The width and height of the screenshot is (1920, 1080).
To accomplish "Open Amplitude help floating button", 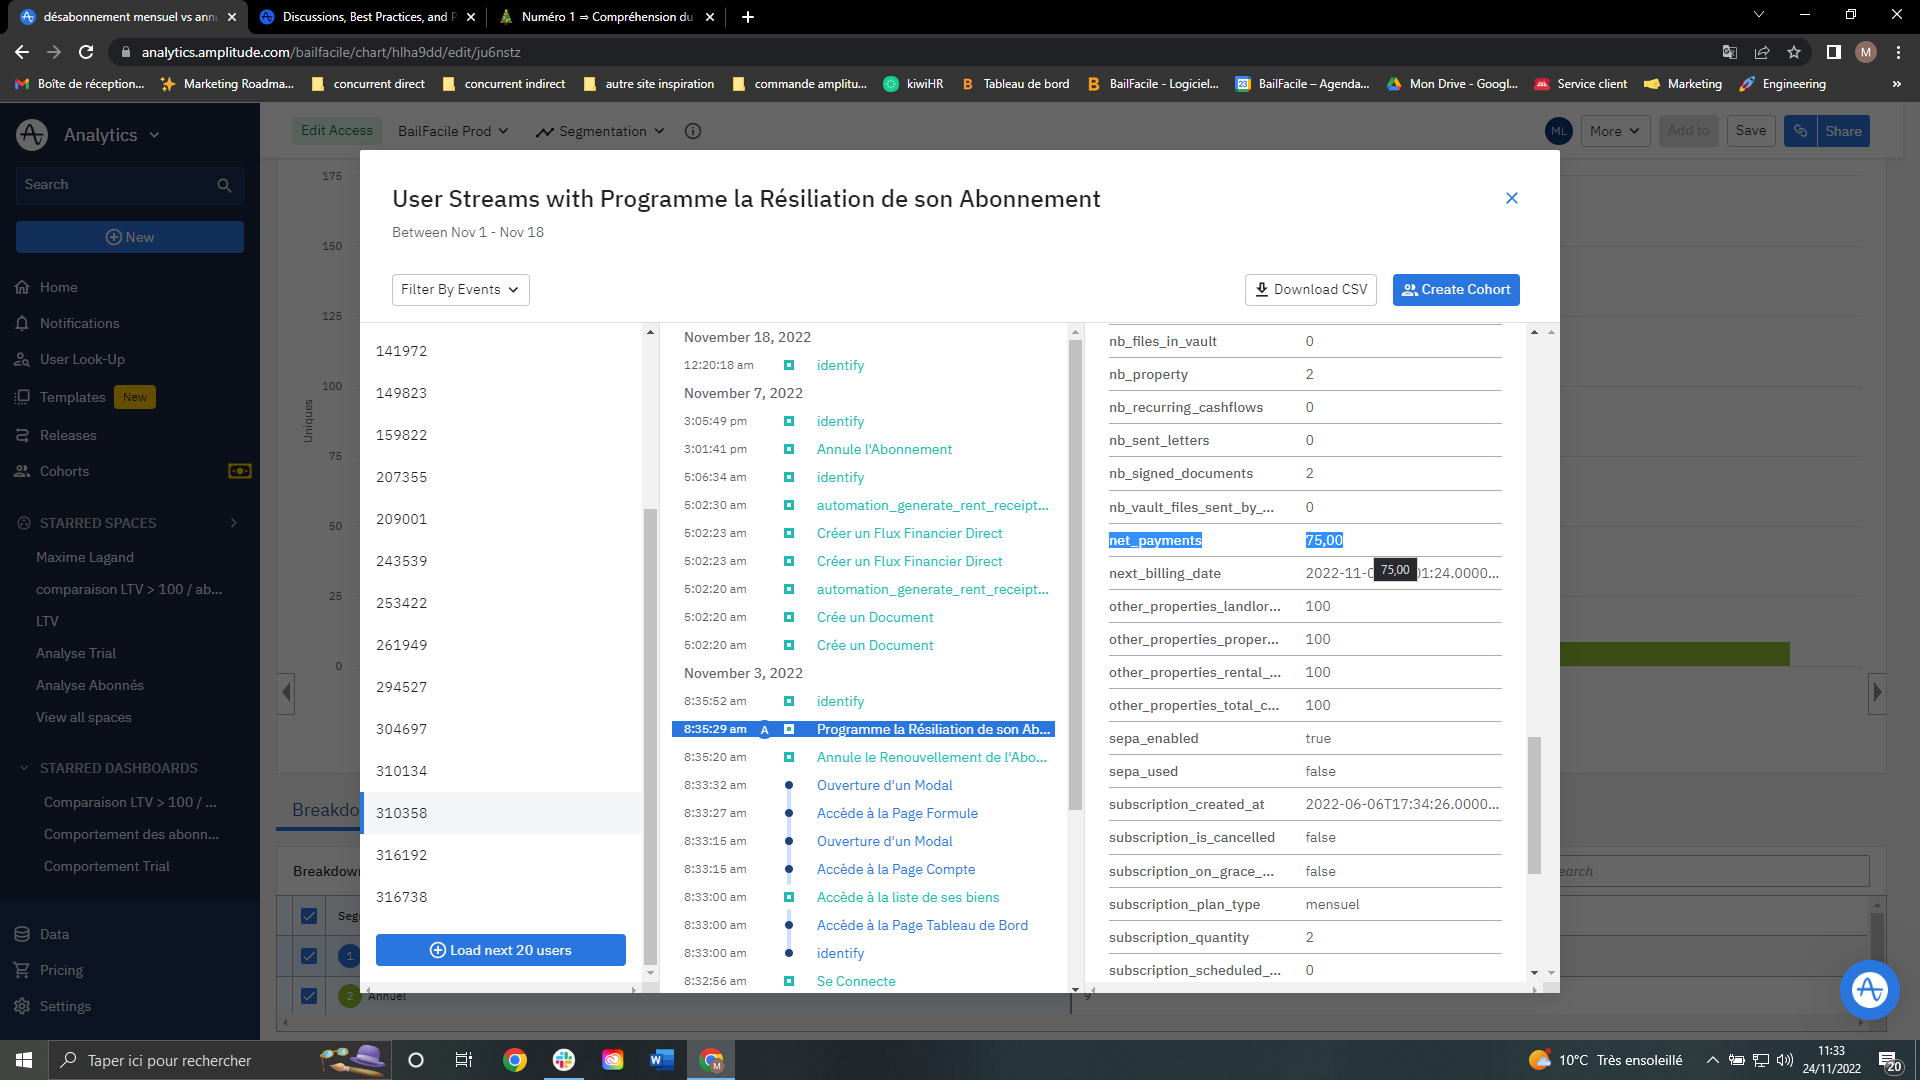I will [1868, 989].
